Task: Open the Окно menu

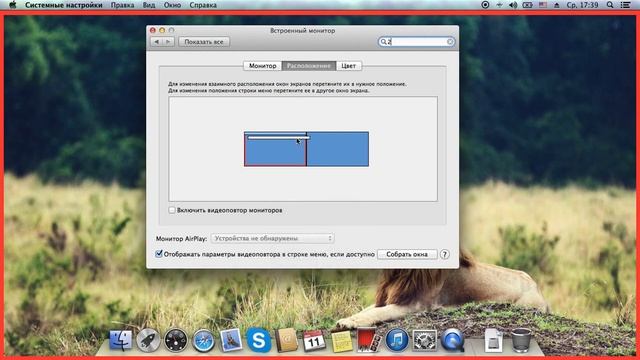Action: [x=172, y=5]
